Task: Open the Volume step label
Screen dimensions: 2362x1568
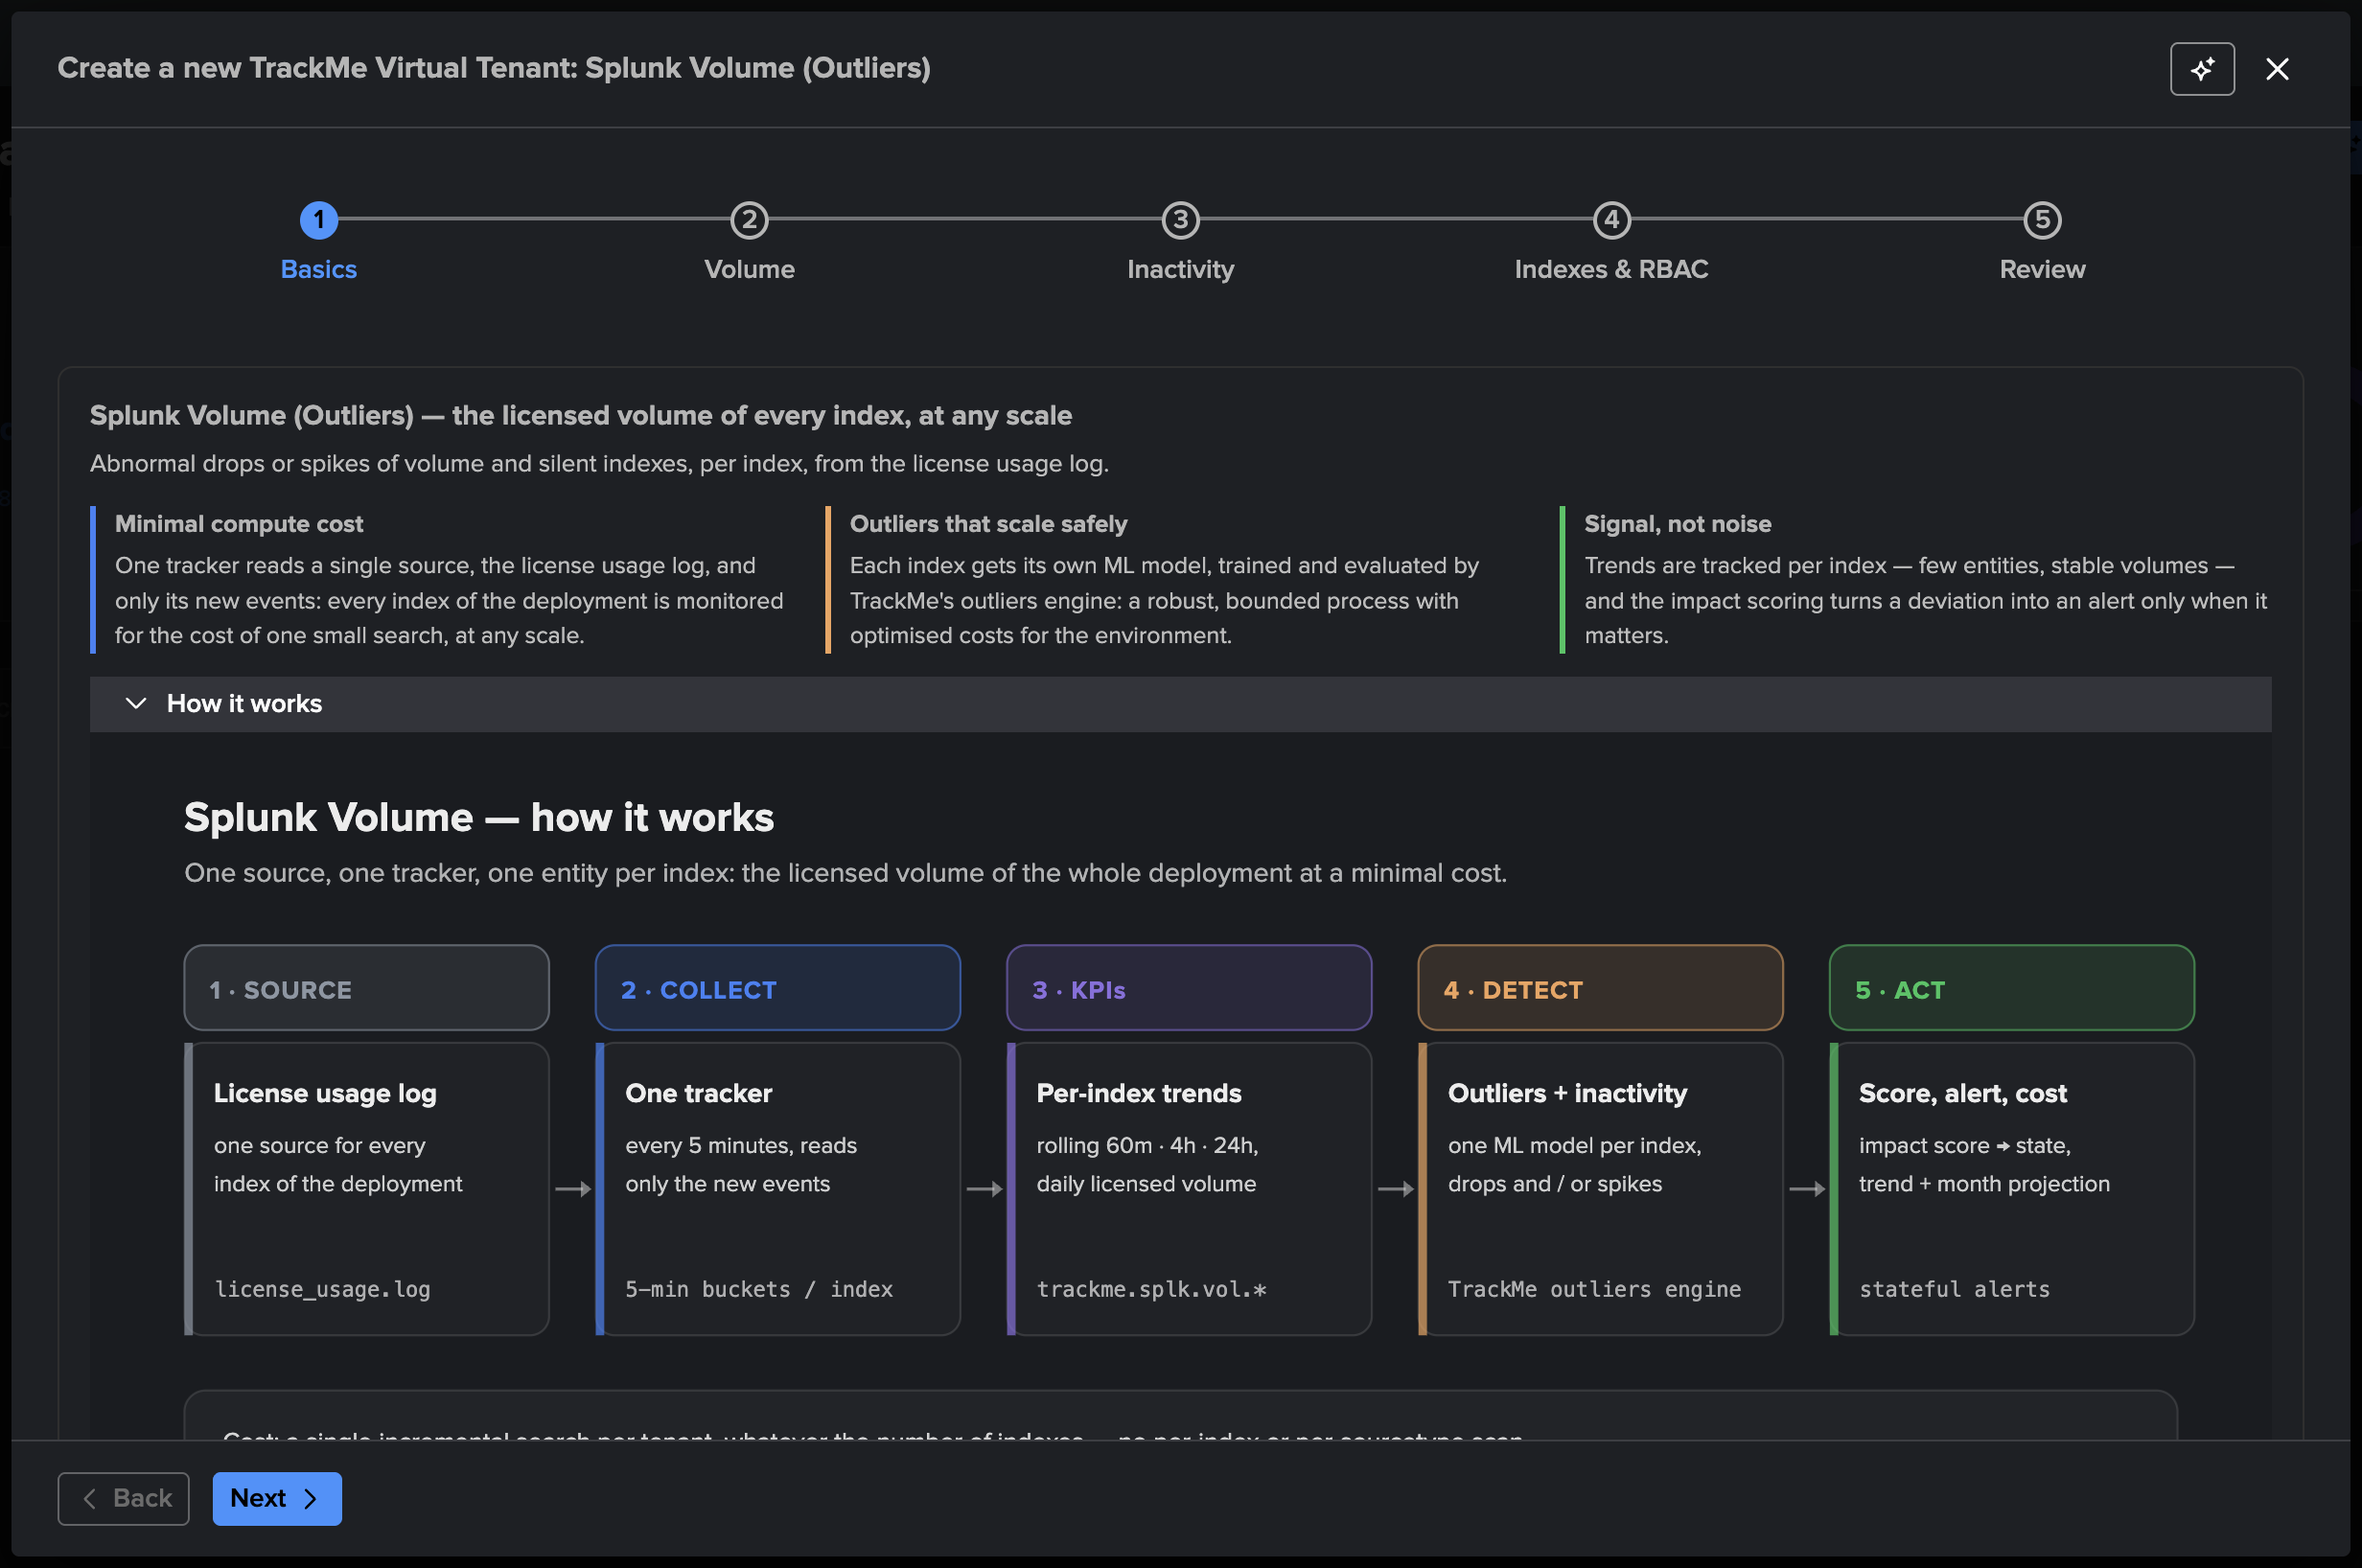Action: [x=749, y=269]
